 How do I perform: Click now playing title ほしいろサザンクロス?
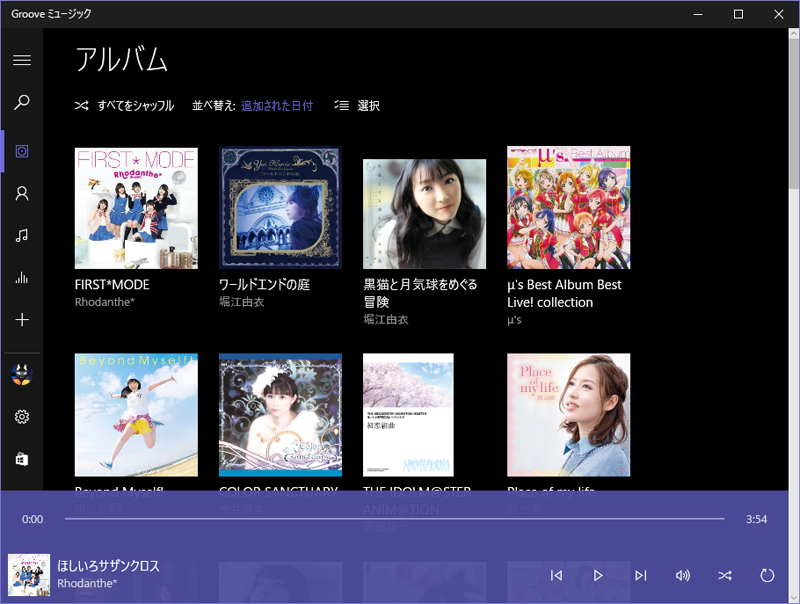click(x=108, y=566)
